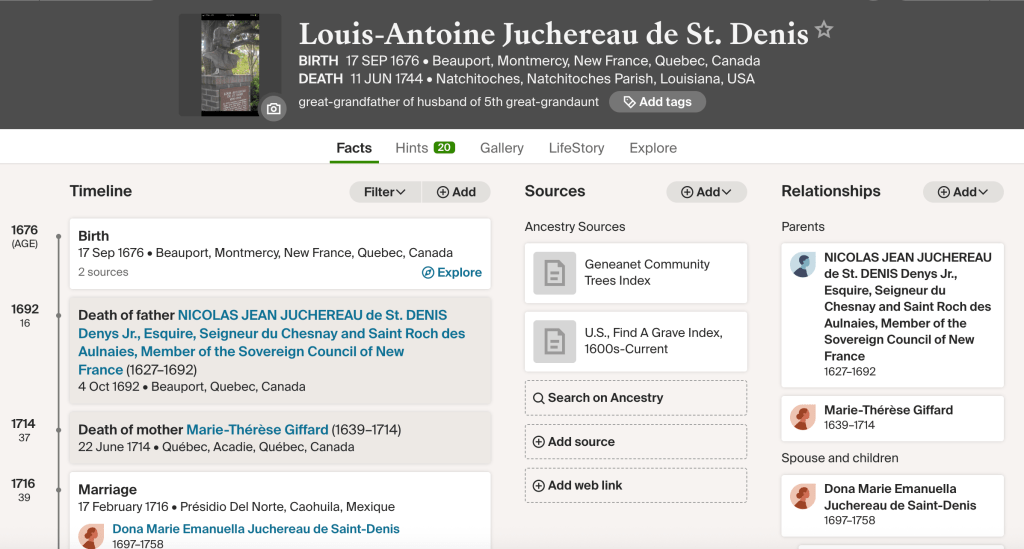Click Search on Ancestry
The image size is (1024, 549).
[635, 398]
